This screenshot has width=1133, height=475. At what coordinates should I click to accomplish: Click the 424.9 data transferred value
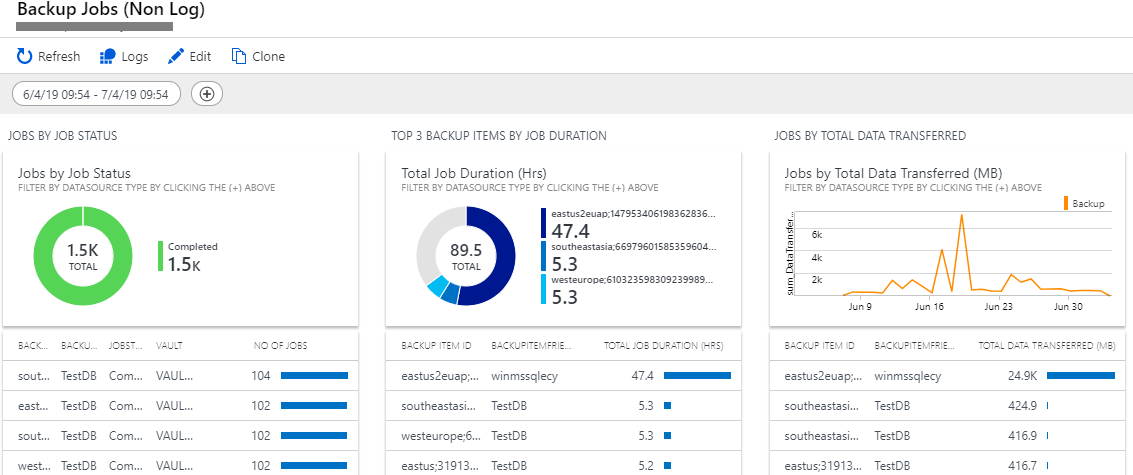click(x=1022, y=406)
